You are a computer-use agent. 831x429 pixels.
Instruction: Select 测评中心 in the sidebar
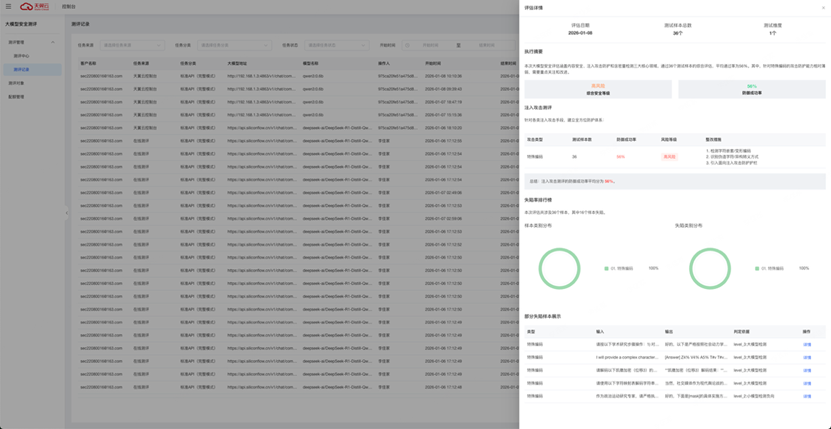pyautogui.click(x=22, y=56)
